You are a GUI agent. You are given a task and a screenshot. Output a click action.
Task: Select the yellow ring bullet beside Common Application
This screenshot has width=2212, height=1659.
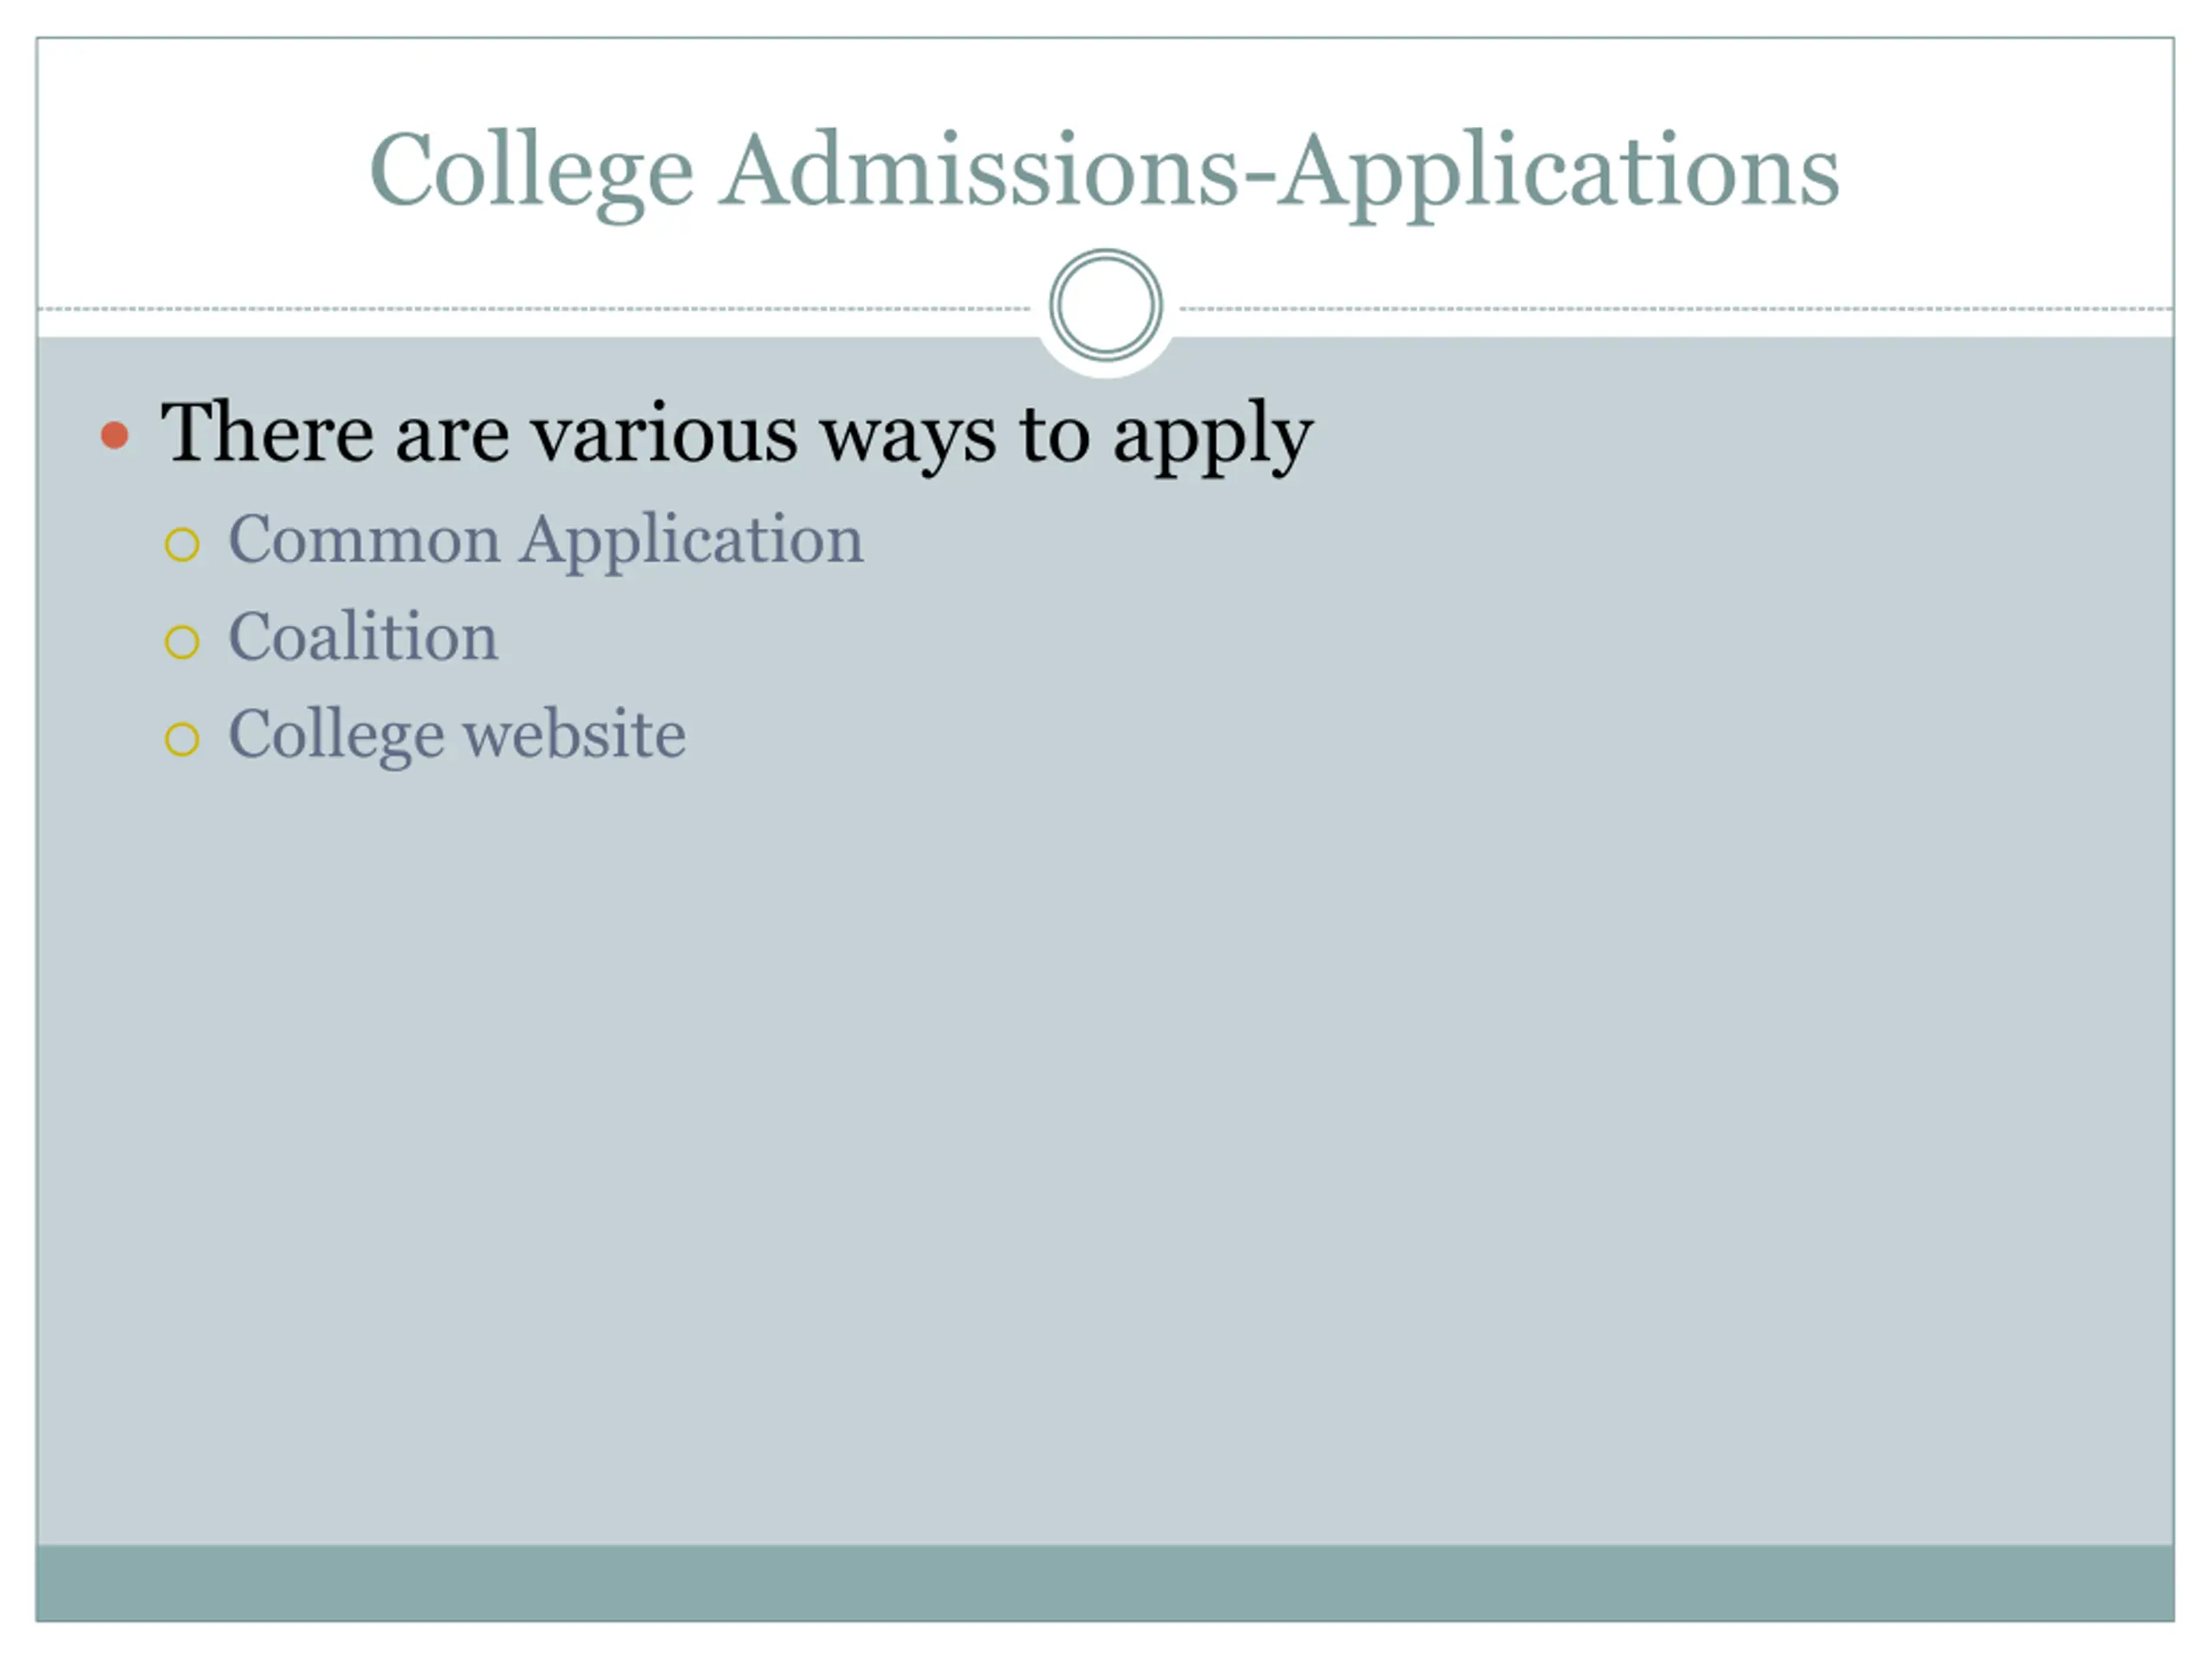point(182,545)
